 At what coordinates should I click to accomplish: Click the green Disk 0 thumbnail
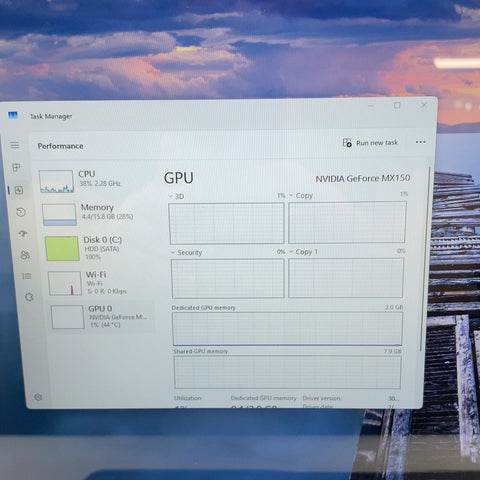click(62, 248)
